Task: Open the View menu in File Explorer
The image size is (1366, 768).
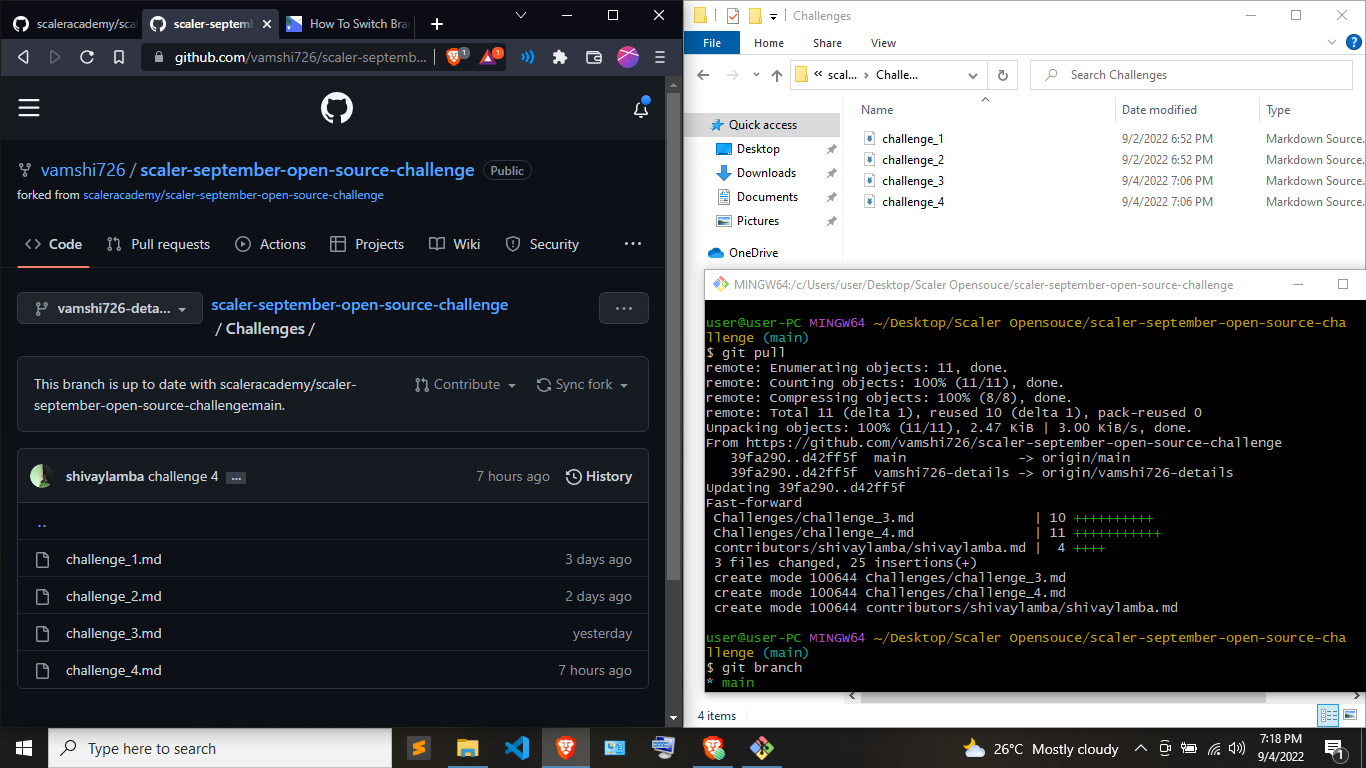Action: [x=883, y=43]
